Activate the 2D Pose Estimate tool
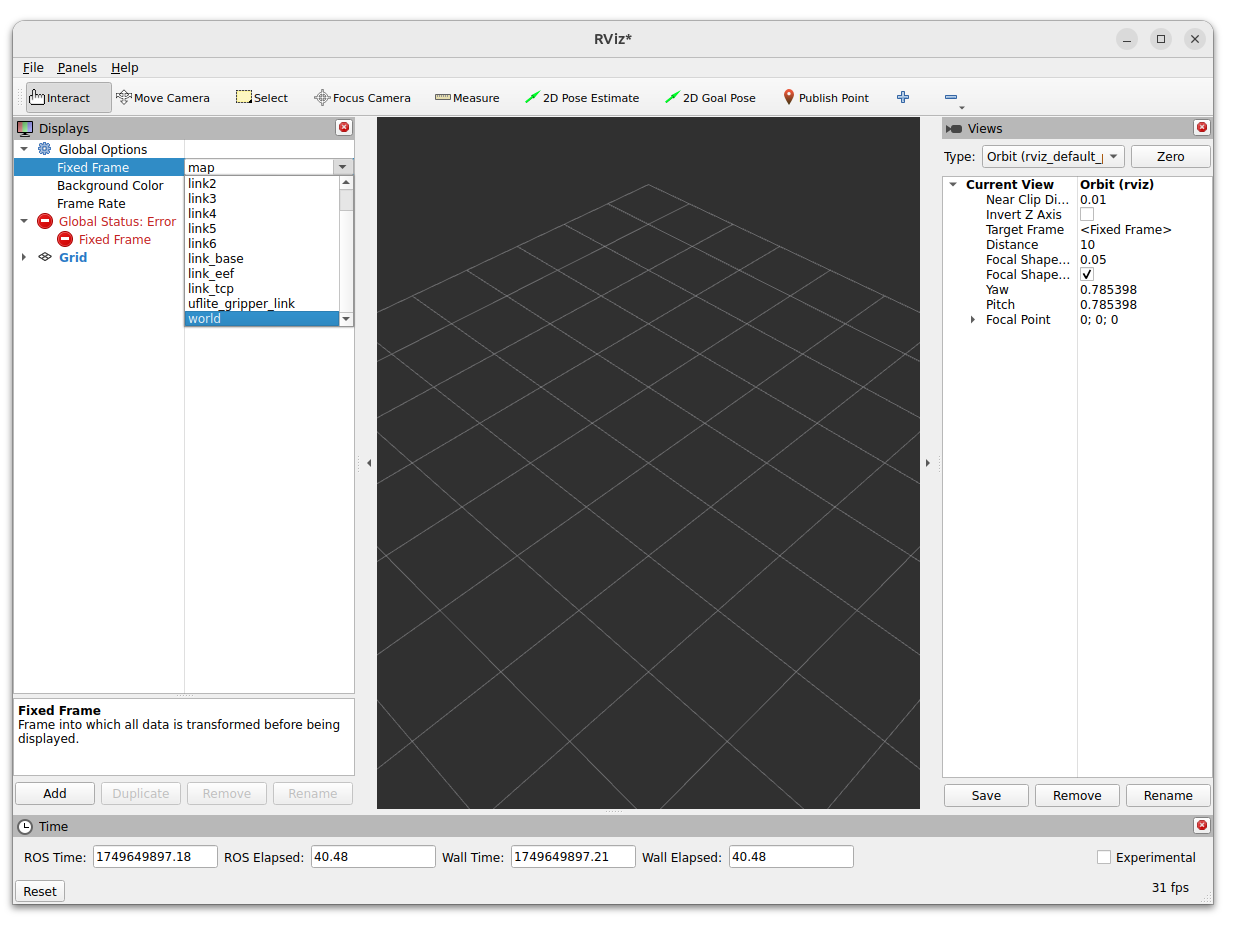 click(582, 98)
